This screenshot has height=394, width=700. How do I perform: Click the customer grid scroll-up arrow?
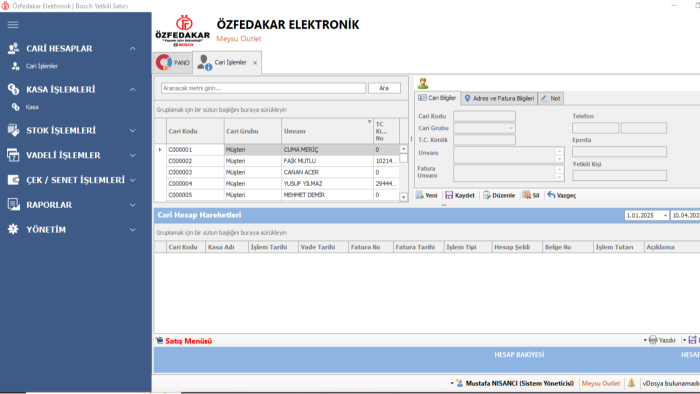(404, 149)
